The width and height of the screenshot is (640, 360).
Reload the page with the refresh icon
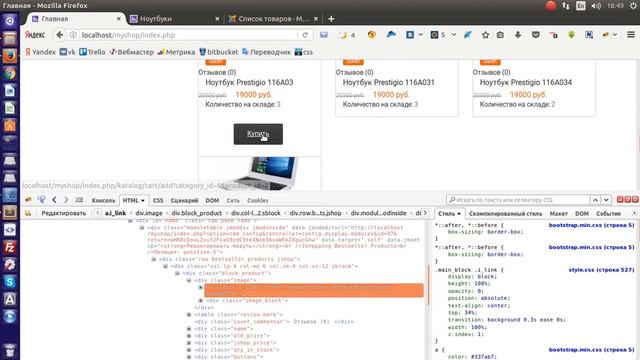[305, 35]
